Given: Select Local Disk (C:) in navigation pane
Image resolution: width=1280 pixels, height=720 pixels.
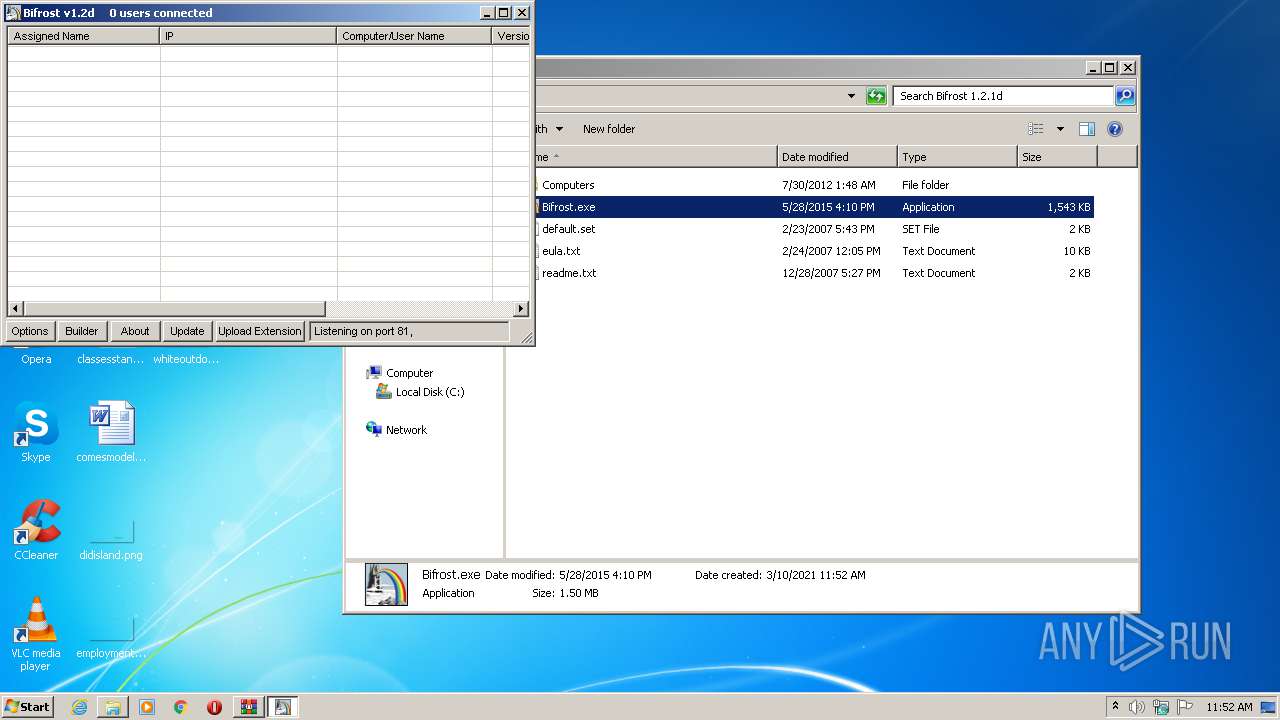Looking at the screenshot, I should click(420, 392).
